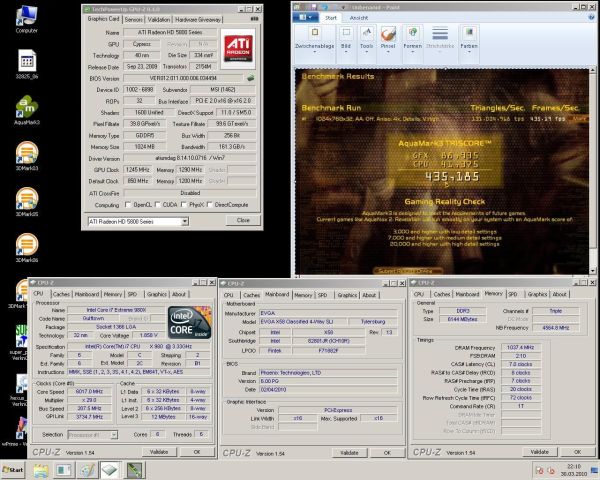The width and height of the screenshot is (600, 480).
Task: Open the Processor Selection dropdown in CPU-Z
Action: point(93,434)
